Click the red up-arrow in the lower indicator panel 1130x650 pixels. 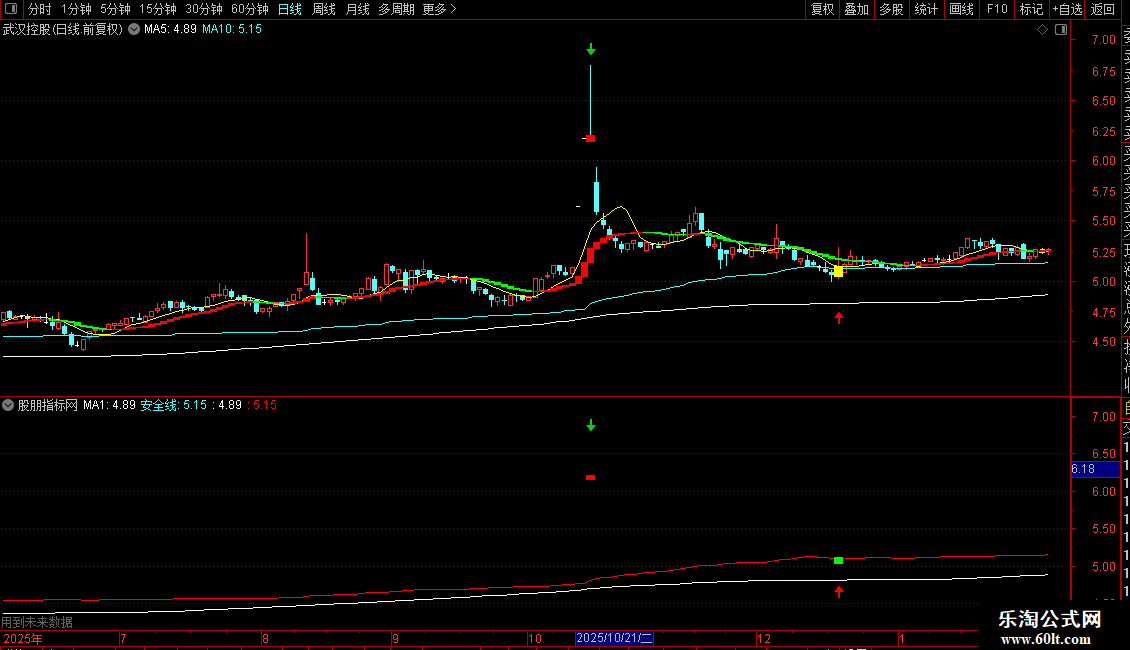839,592
